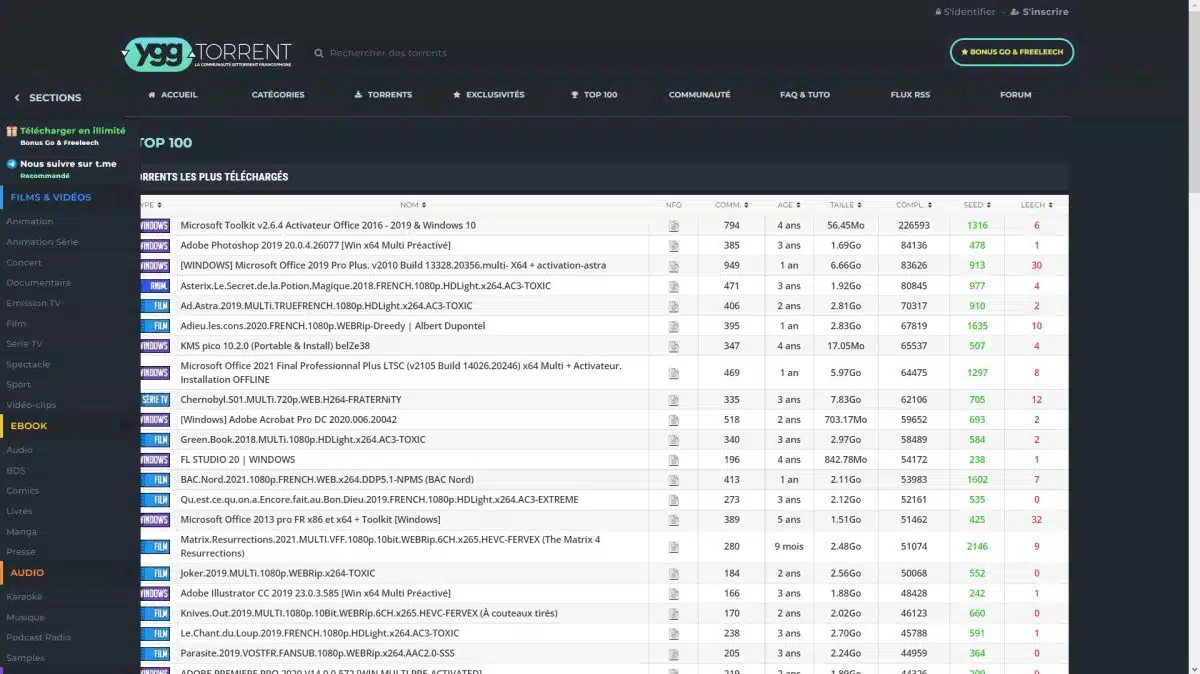
Task: Click Windows badge of FL STUDIO 20 row
Action: coord(155,460)
